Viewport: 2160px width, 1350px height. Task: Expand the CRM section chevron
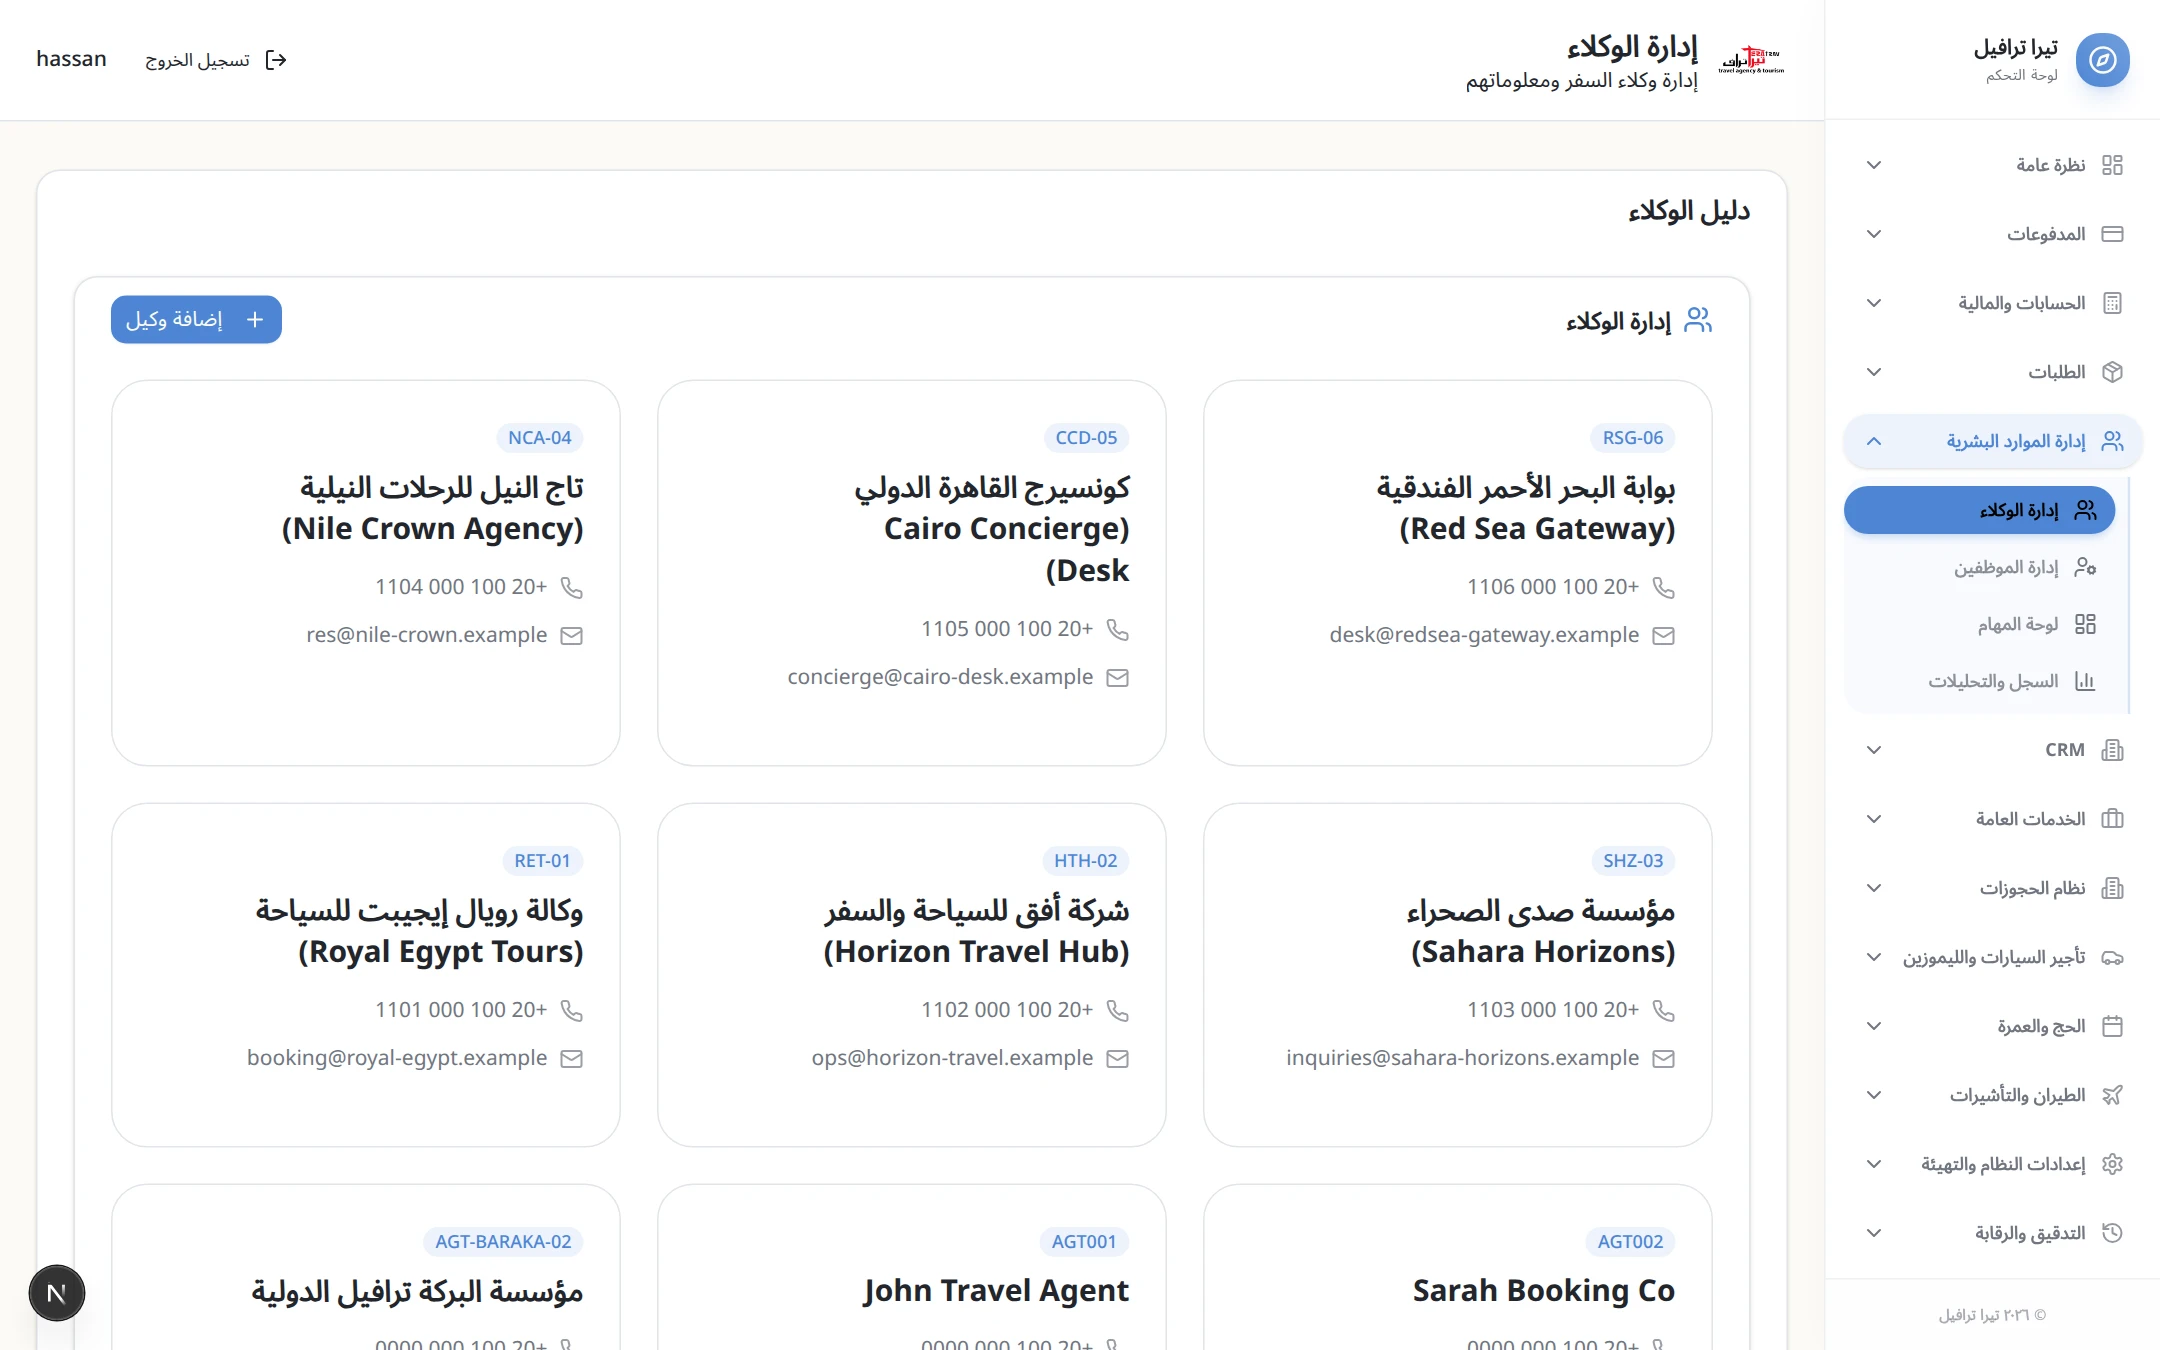coord(1874,750)
